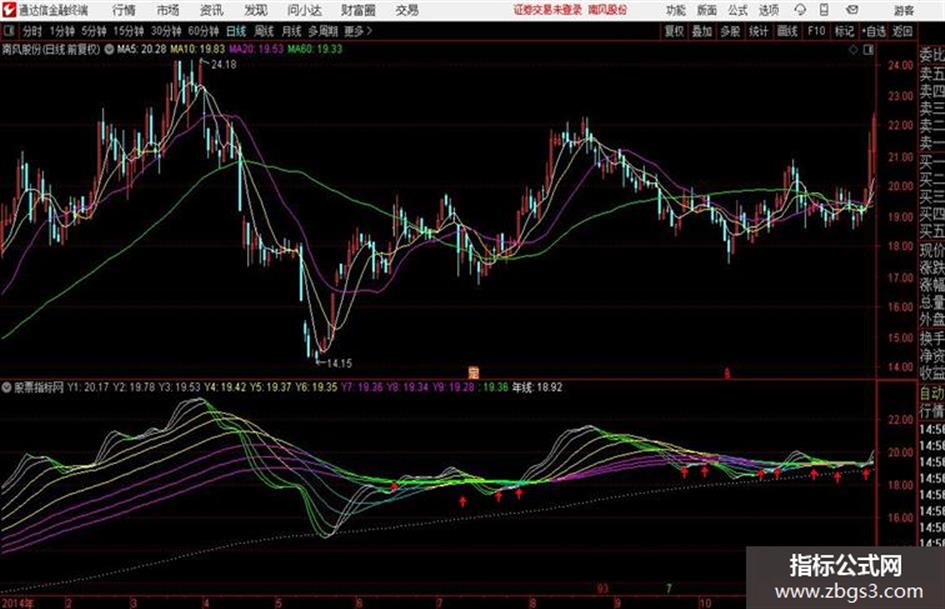Click the 复权 toolbar button

(674, 31)
